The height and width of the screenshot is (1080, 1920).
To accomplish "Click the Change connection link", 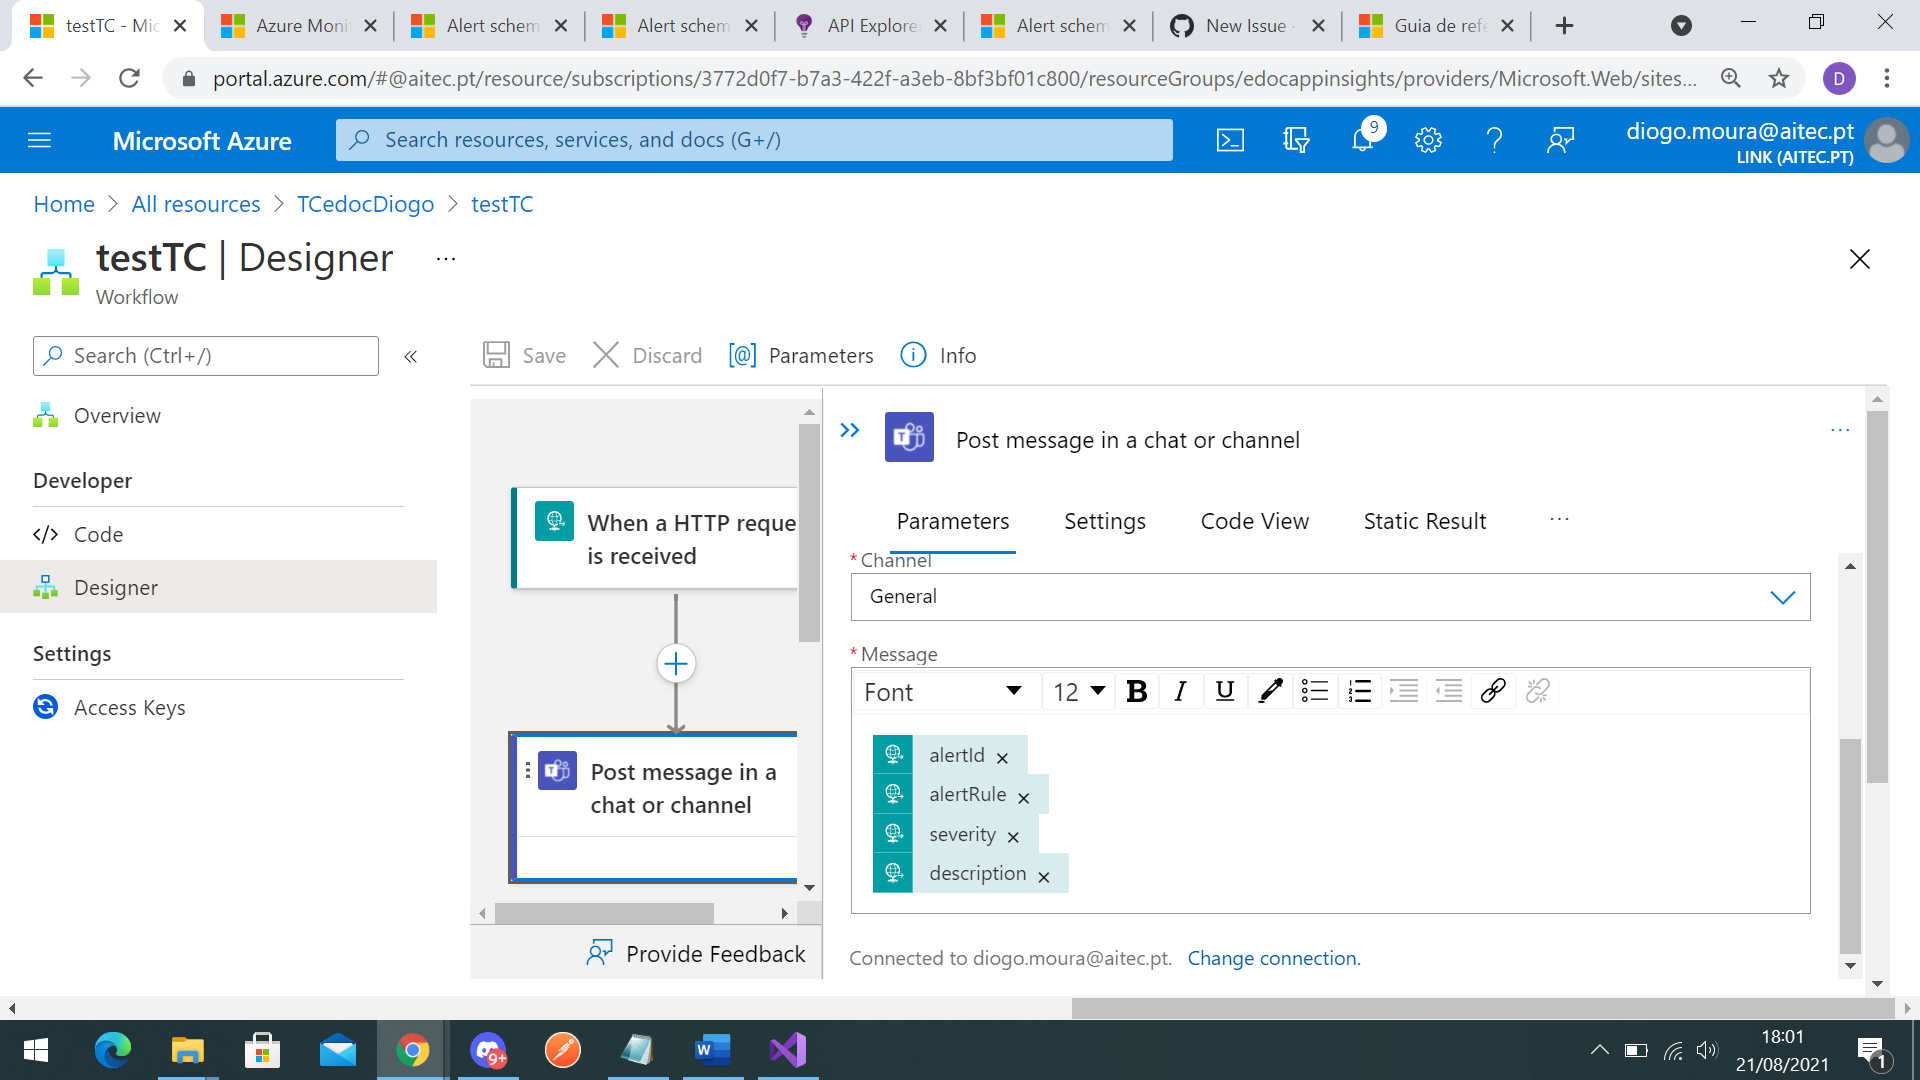I will [x=1273, y=958].
